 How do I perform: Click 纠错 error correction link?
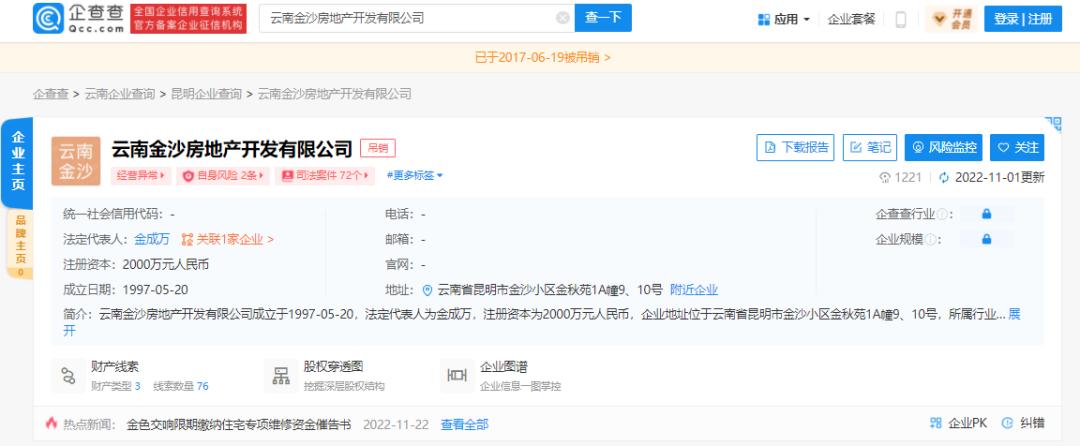[1024, 423]
